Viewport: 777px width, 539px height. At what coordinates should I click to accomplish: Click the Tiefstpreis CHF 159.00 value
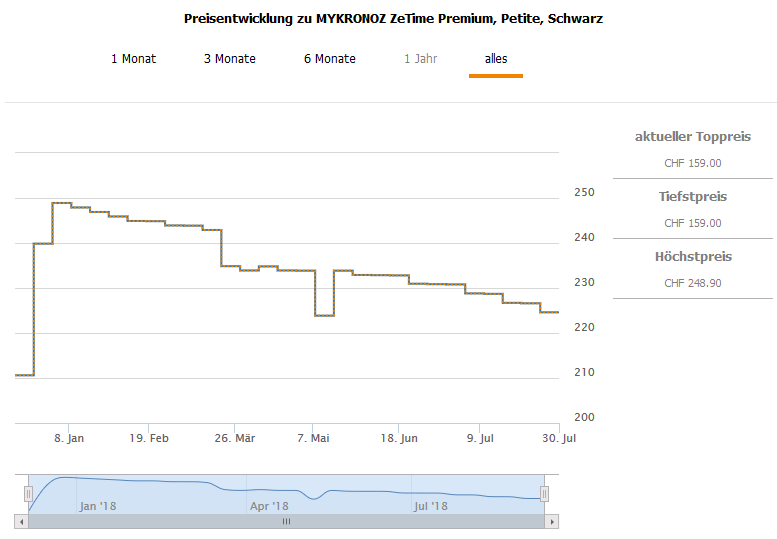tap(693, 223)
